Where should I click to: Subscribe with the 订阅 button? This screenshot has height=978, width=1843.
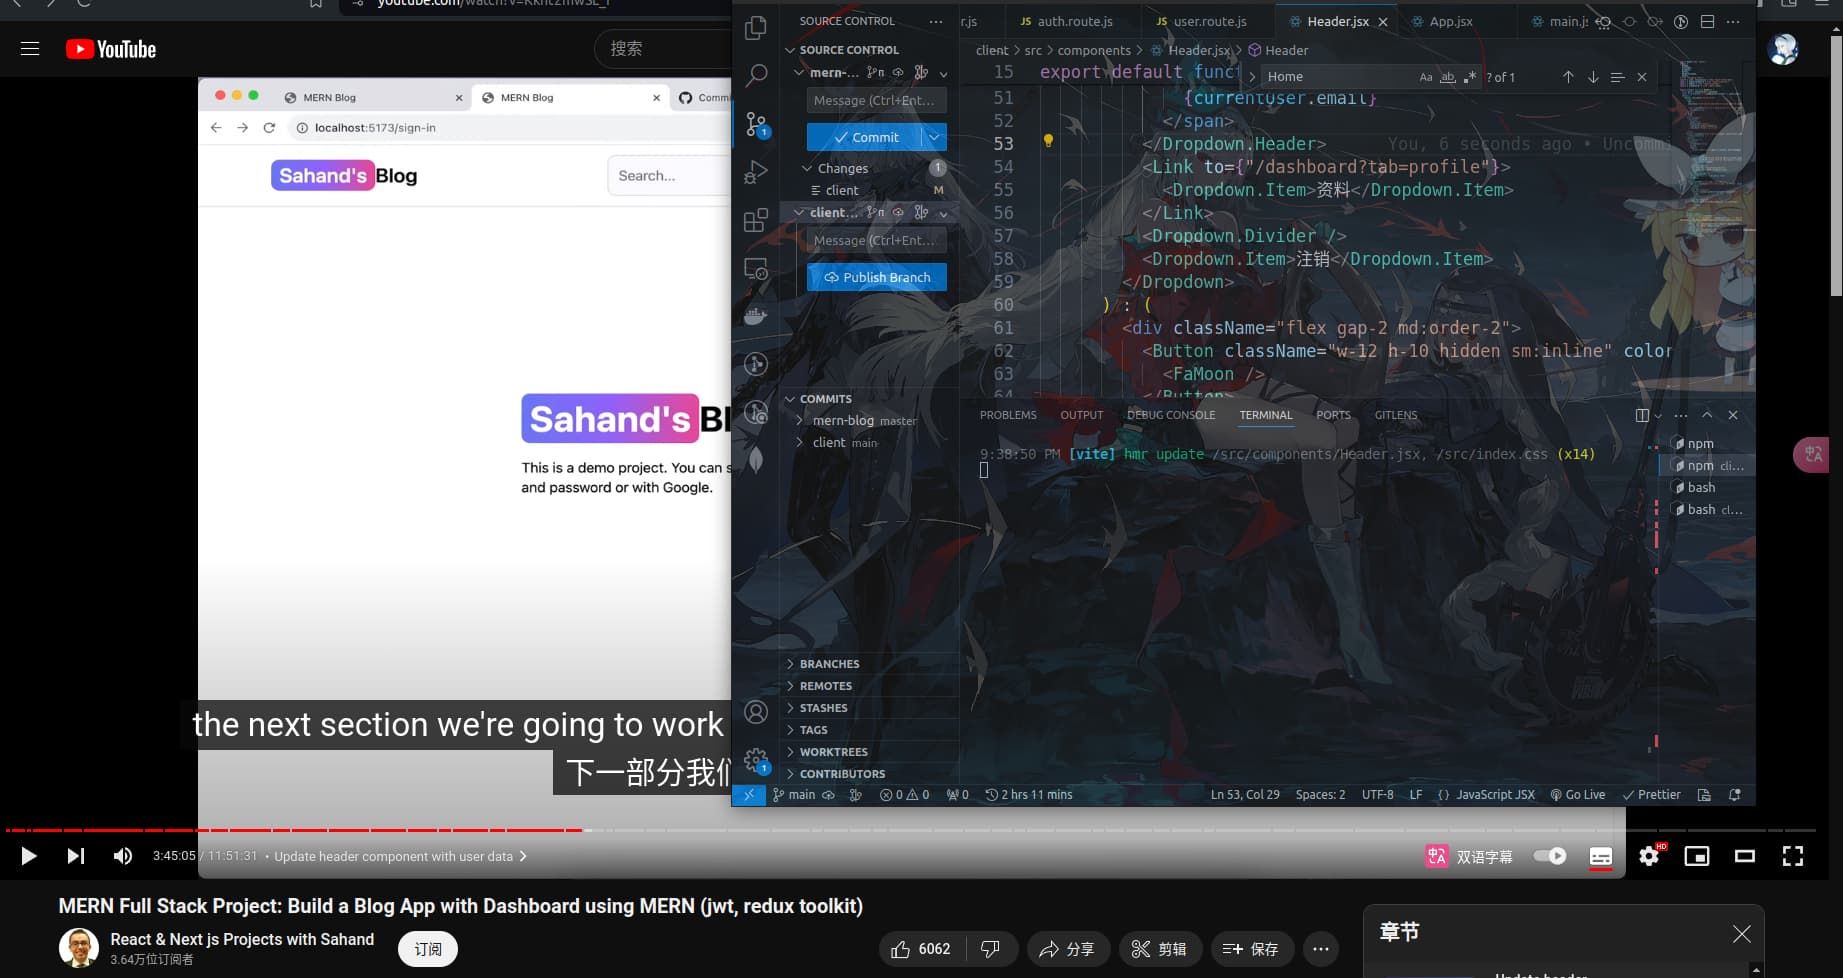(x=428, y=949)
